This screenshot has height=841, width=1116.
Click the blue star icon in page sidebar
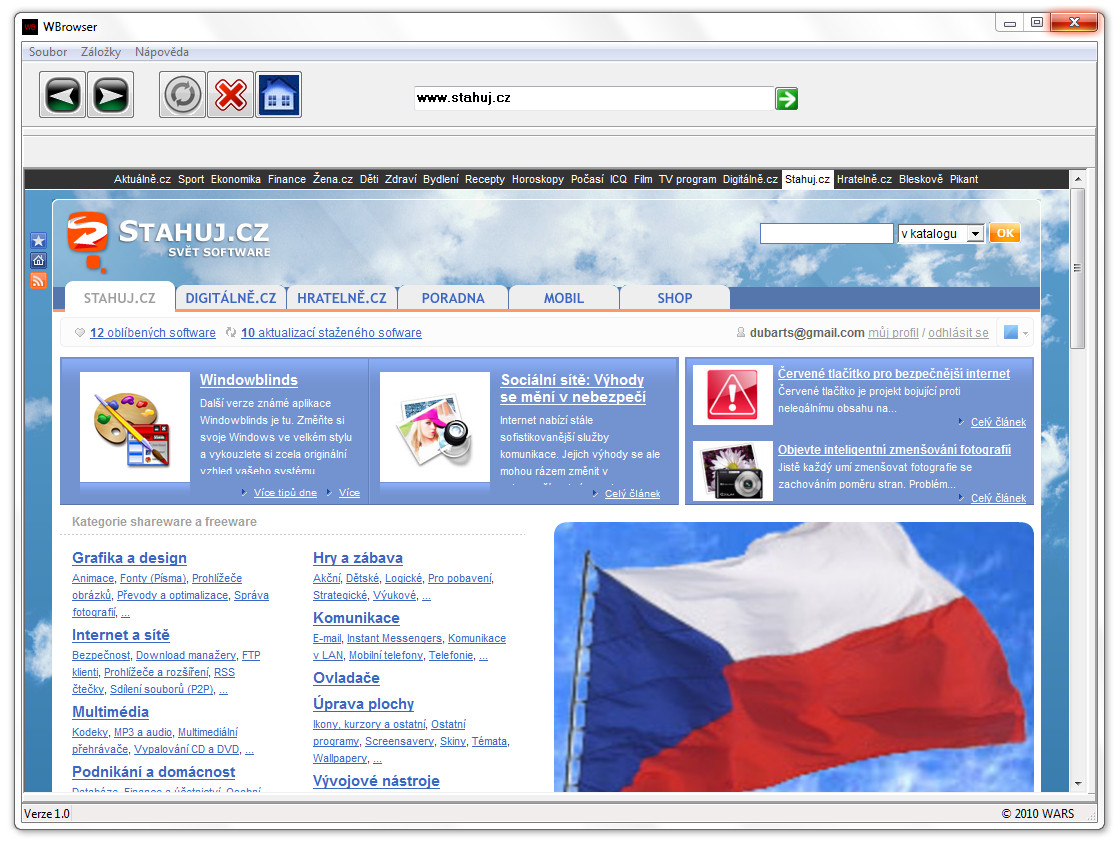[x=38, y=240]
